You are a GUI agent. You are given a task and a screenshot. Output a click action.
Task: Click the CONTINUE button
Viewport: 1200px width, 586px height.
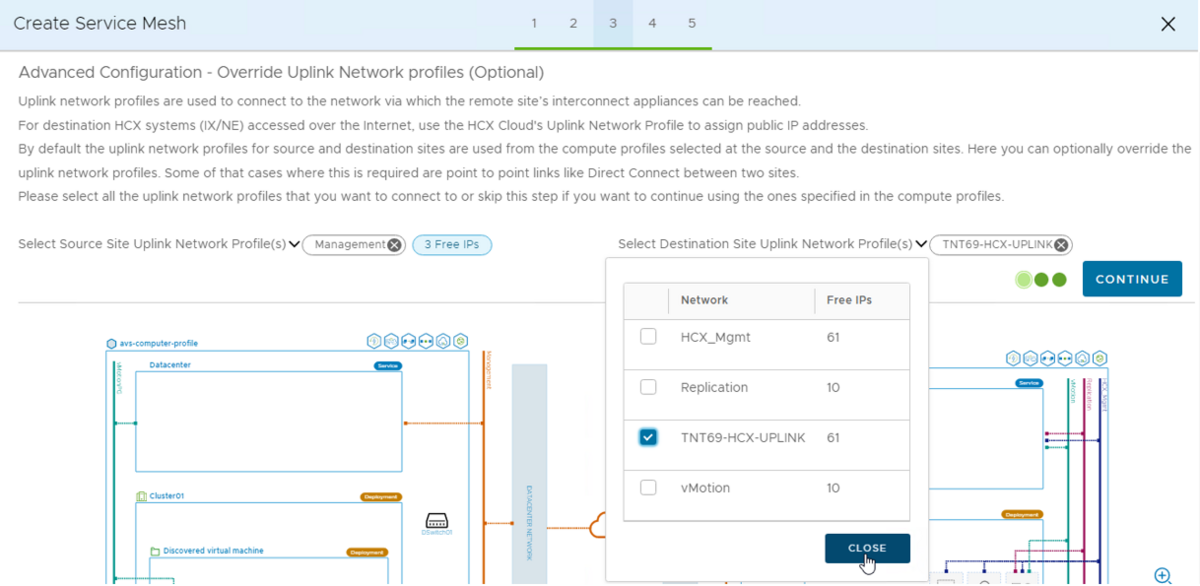click(x=1132, y=279)
